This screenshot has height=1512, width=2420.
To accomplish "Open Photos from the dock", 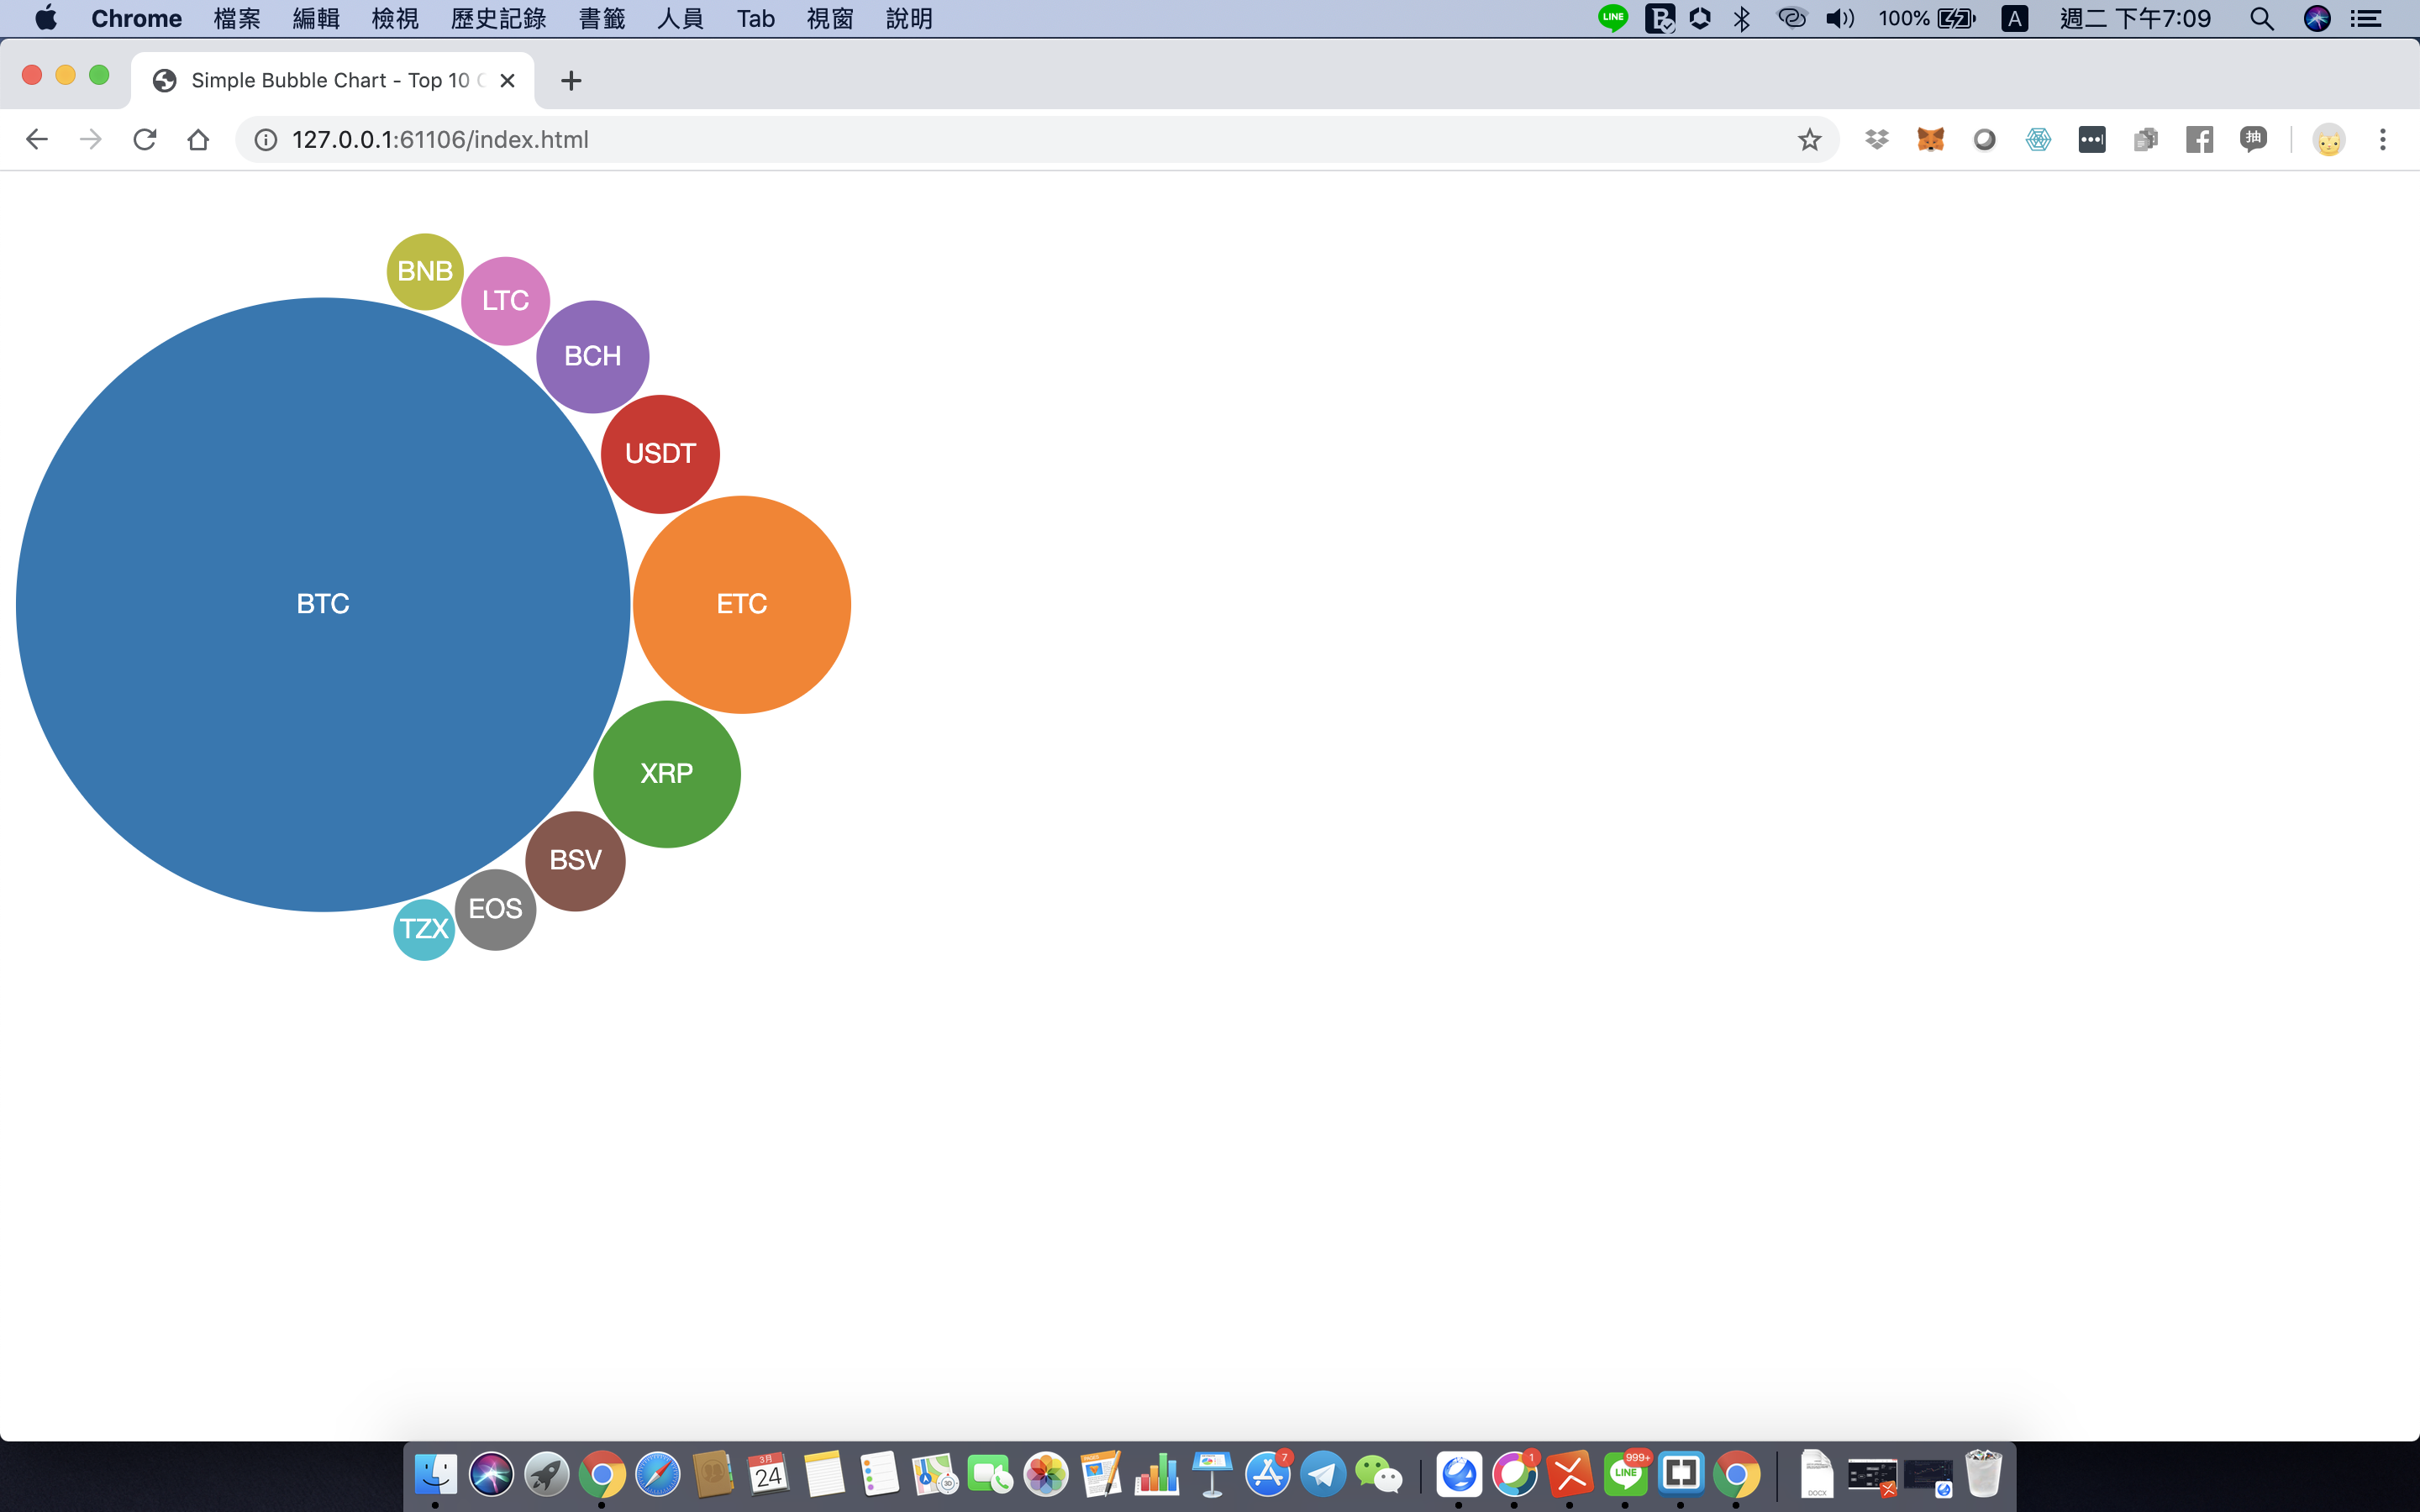I will pyautogui.click(x=1046, y=1474).
